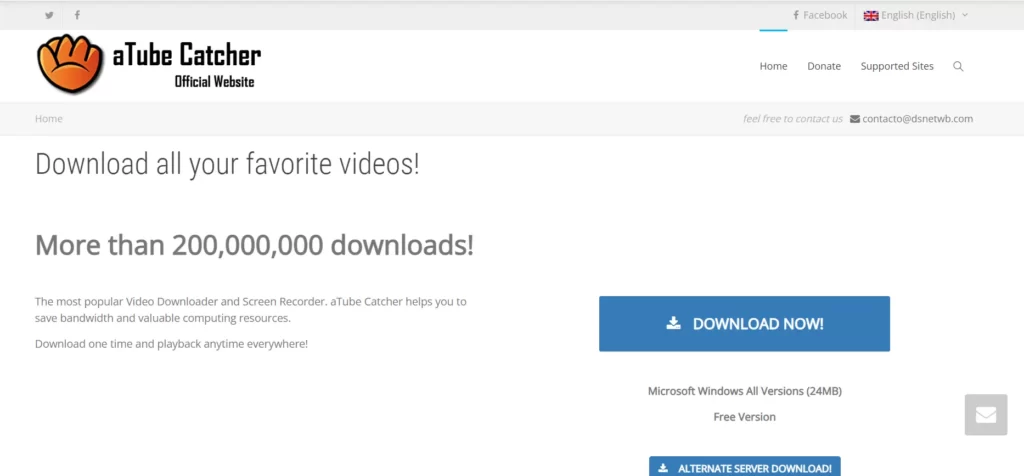Click the Home breadcrumb link
1024x476 pixels.
pyautogui.click(x=49, y=119)
